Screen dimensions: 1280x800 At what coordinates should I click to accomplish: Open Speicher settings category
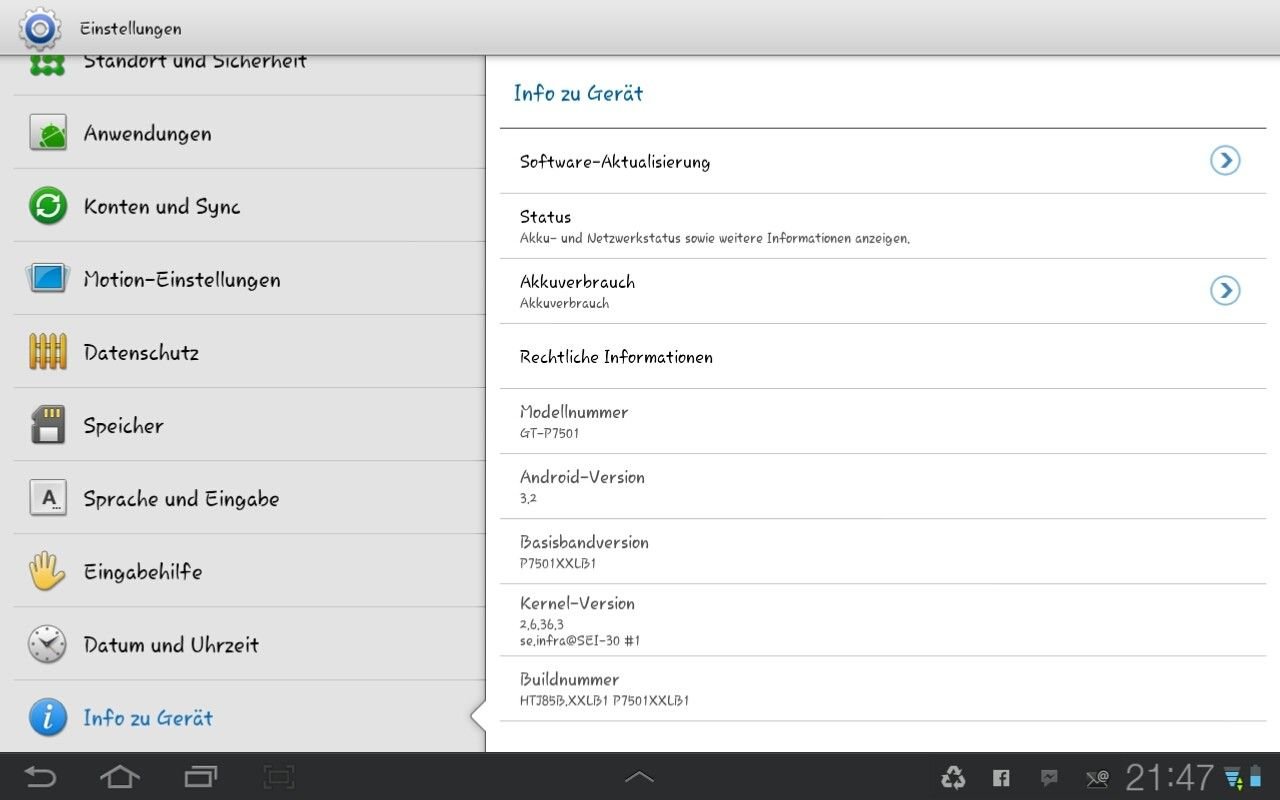point(249,425)
